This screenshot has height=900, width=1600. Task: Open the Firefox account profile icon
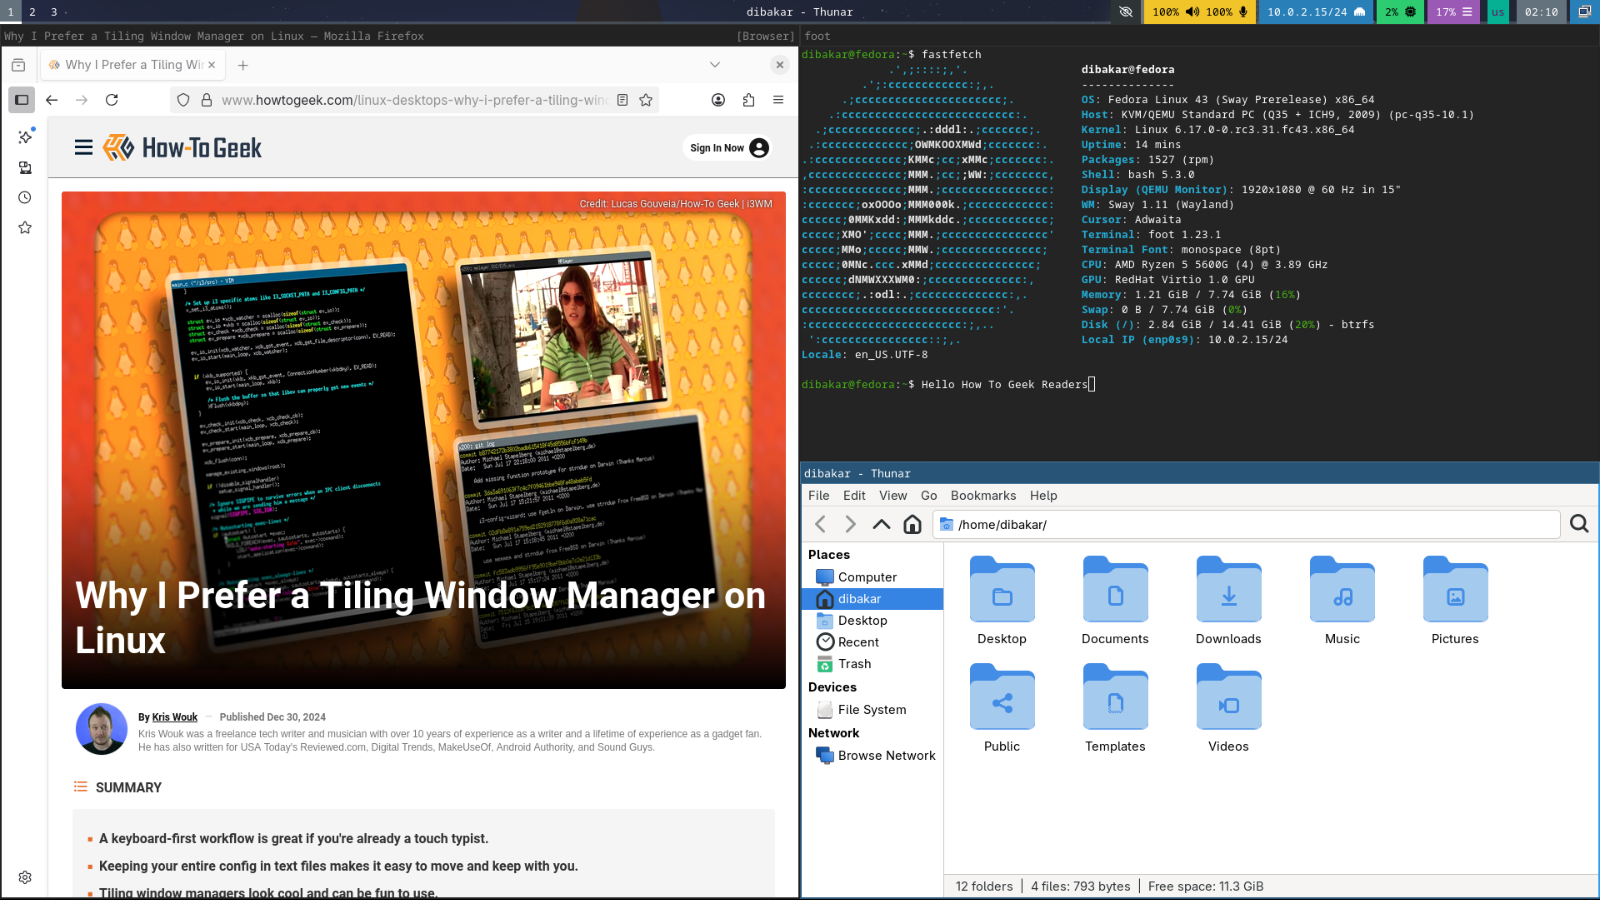(x=718, y=100)
